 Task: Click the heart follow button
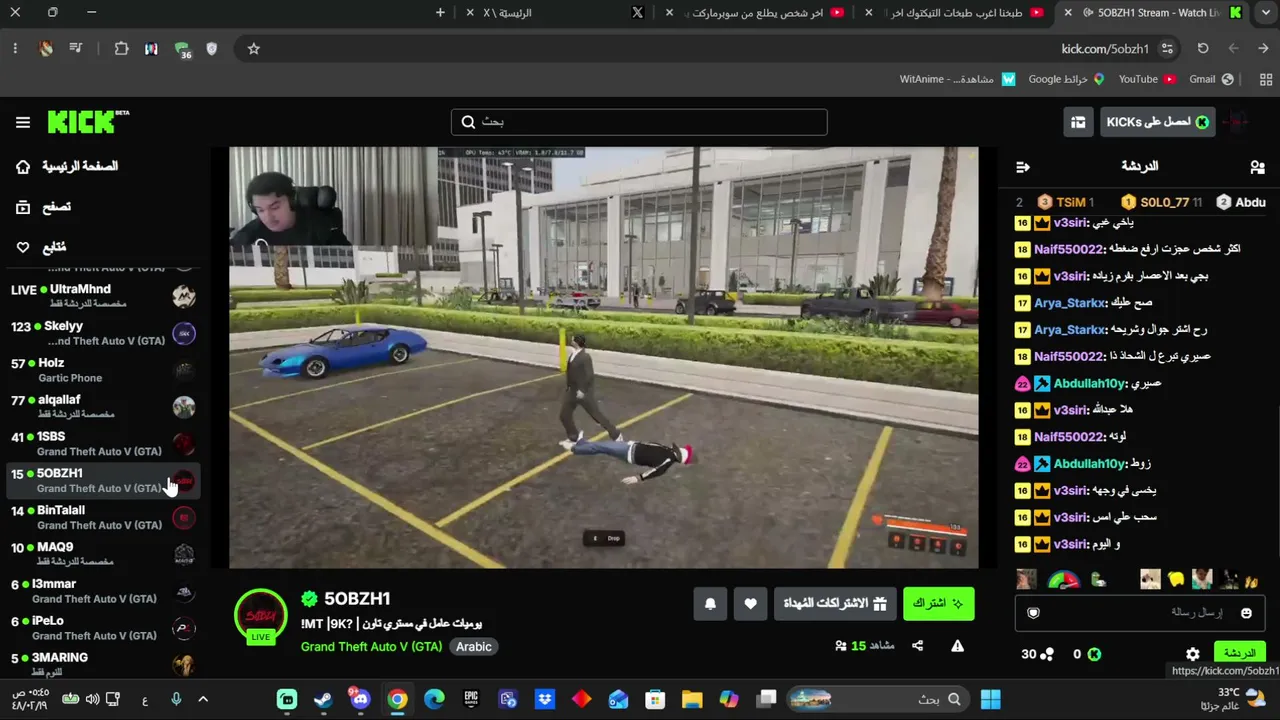[750, 603]
